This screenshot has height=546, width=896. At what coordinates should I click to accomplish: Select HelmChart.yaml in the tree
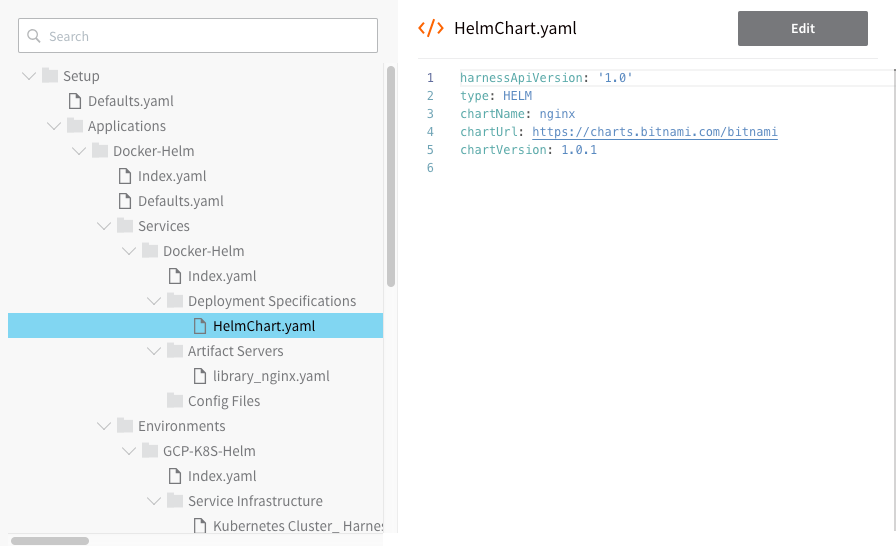pyautogui.click(x=195, y=326)
